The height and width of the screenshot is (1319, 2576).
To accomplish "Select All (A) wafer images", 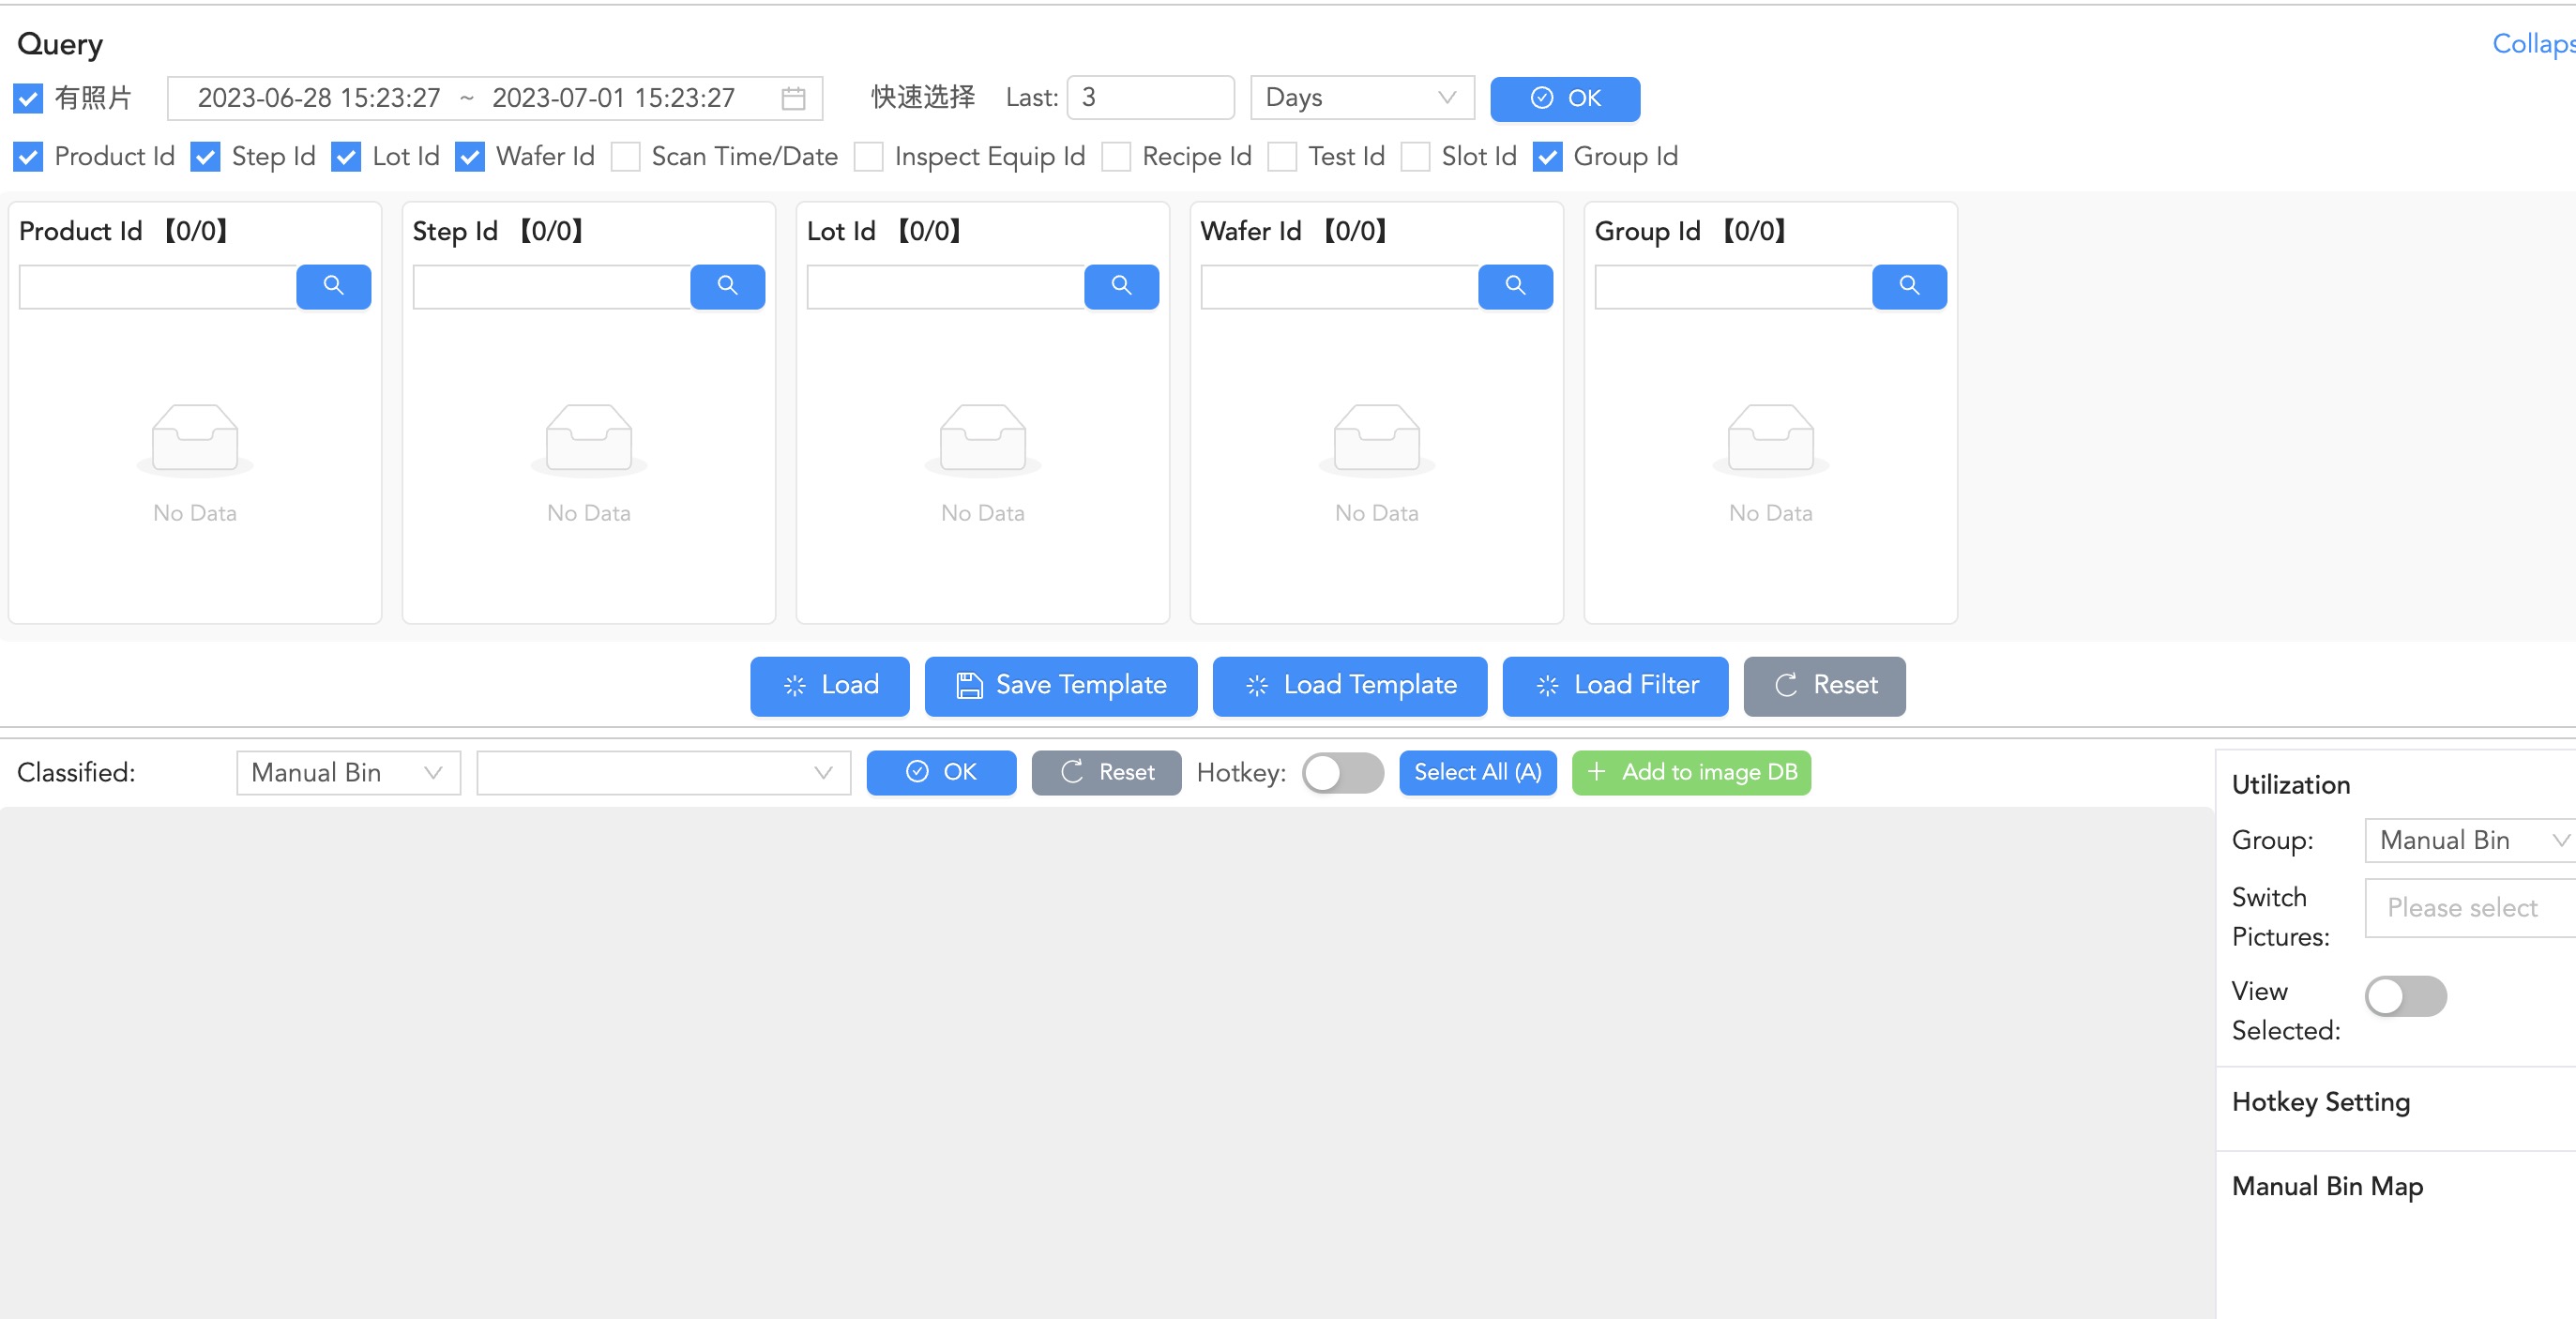I will tap(1478, 772).
